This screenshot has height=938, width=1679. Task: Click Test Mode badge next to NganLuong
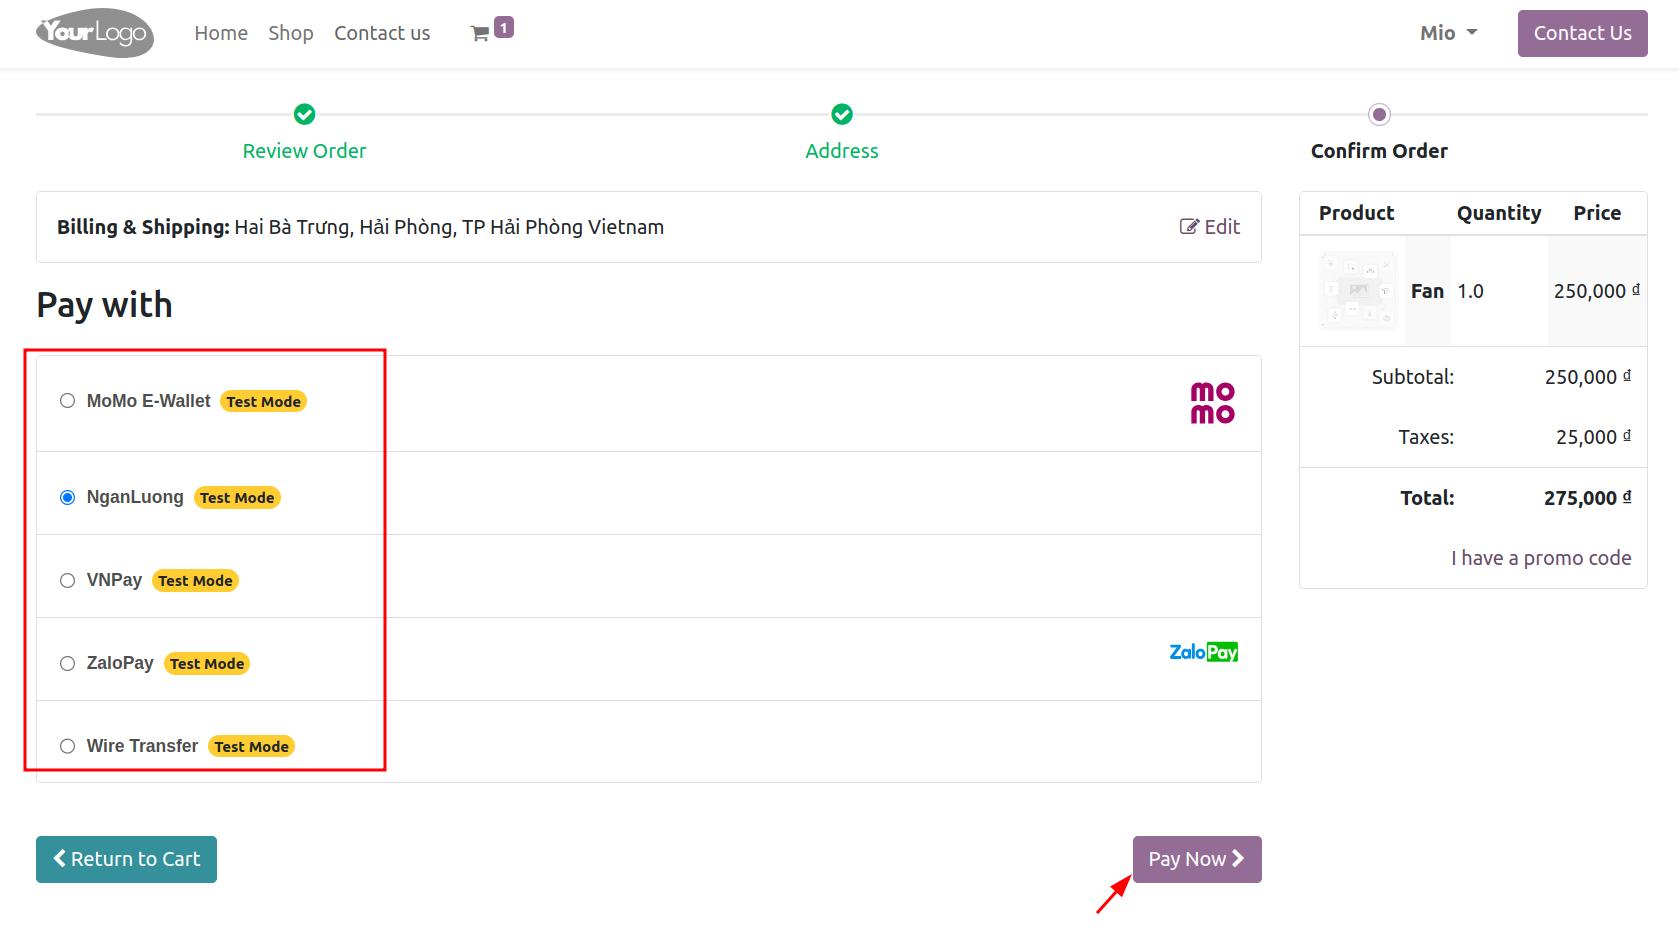point(237,498)
